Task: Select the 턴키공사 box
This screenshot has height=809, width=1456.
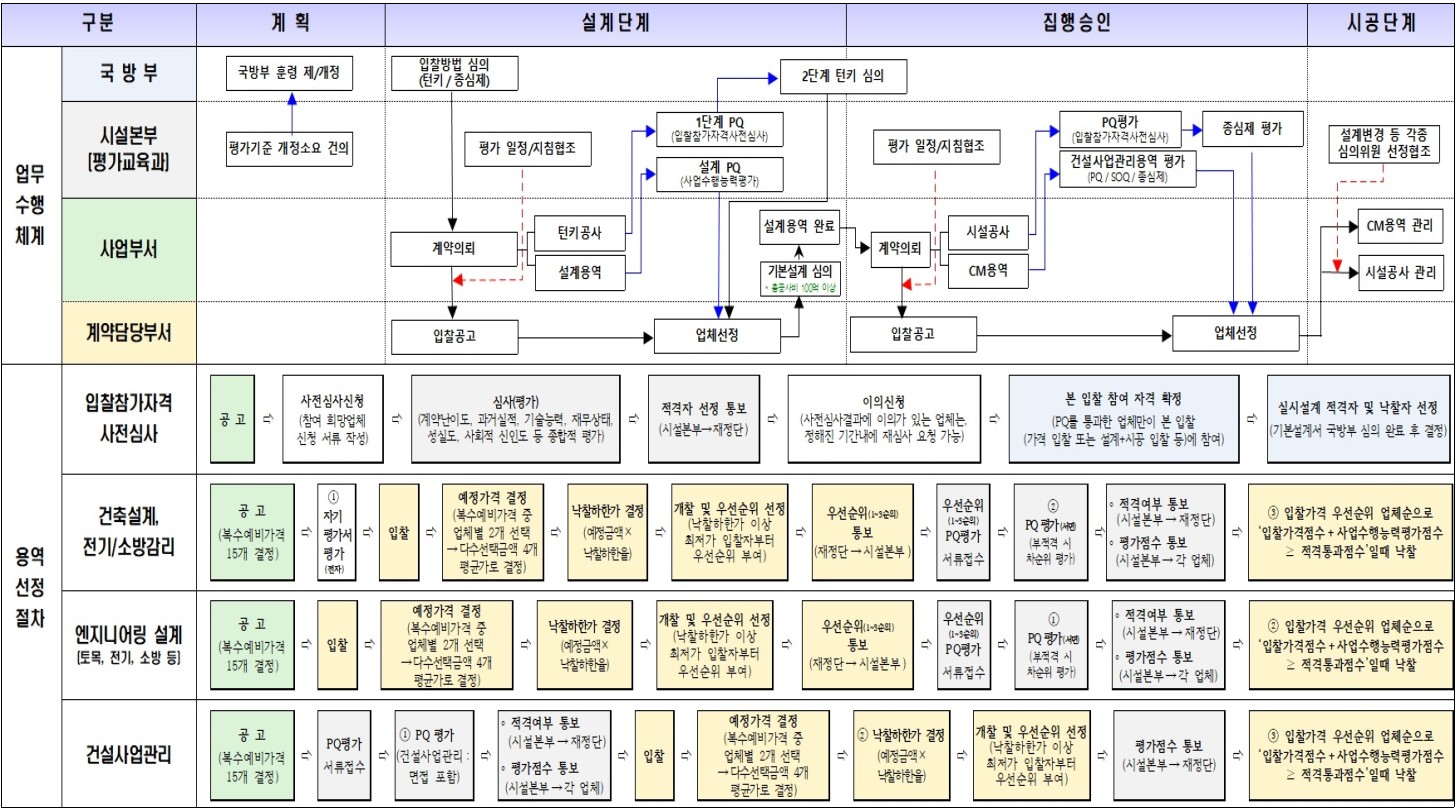Action: (580, 233)
